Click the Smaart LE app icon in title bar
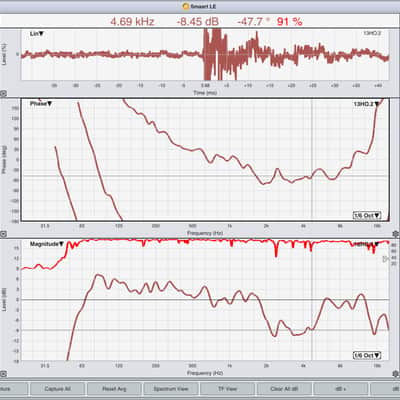The image size is (400, 400). click(x=186, y=6)
